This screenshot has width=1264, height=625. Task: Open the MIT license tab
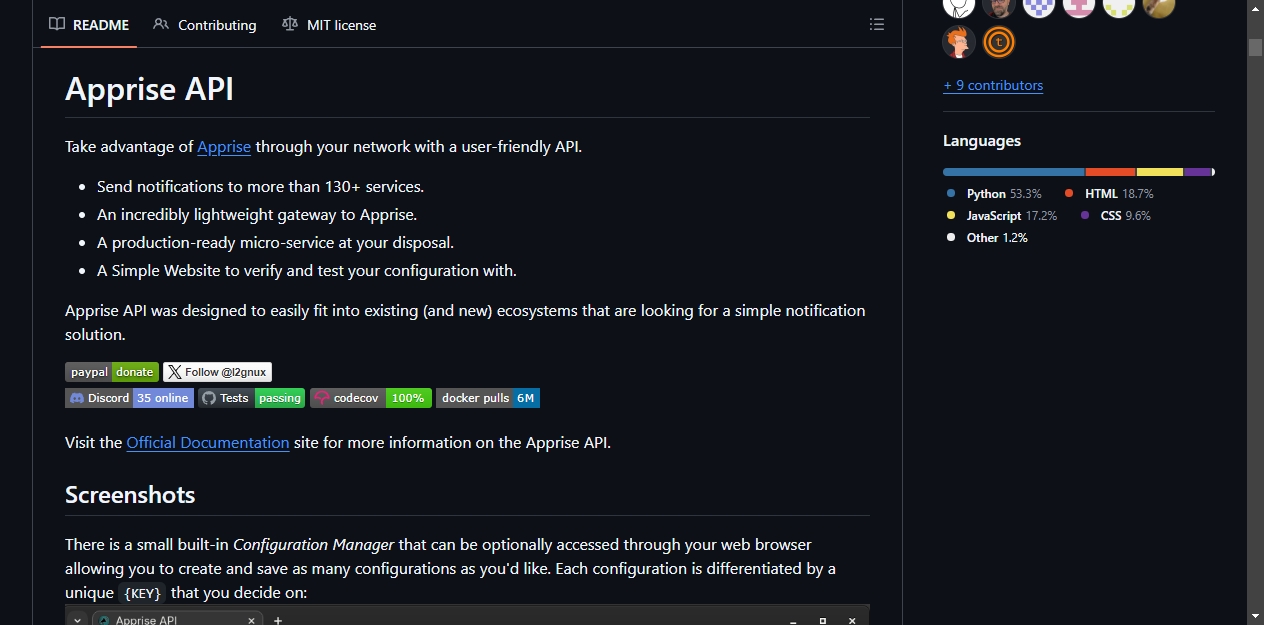(329, 25)
